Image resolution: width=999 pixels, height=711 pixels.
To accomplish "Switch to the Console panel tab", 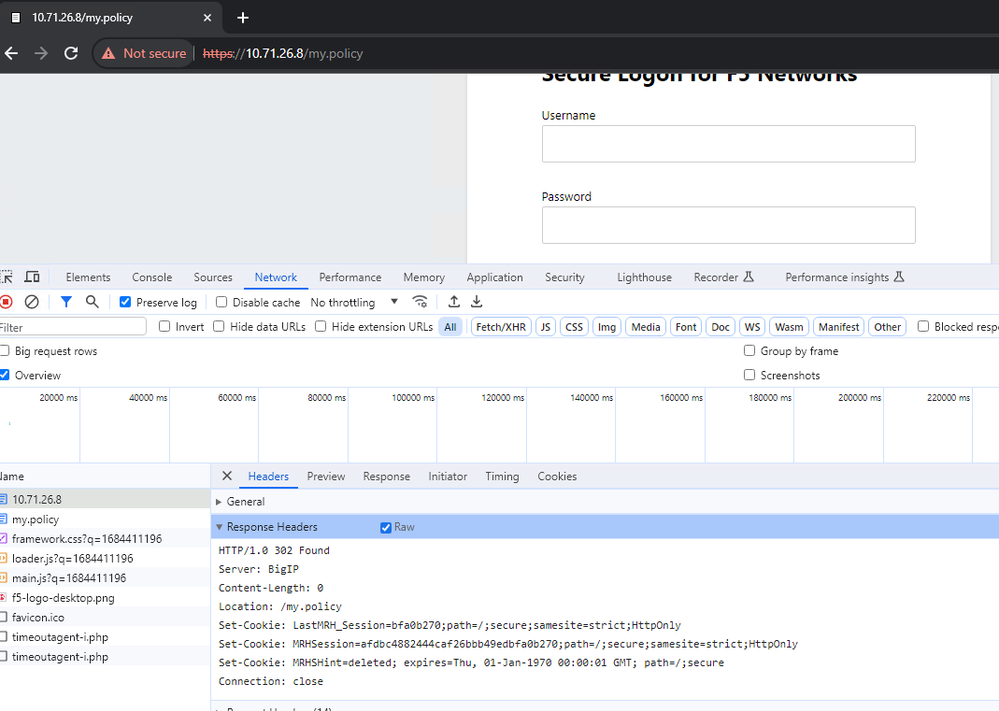I will pyautogui.click(x=152, y=277).
